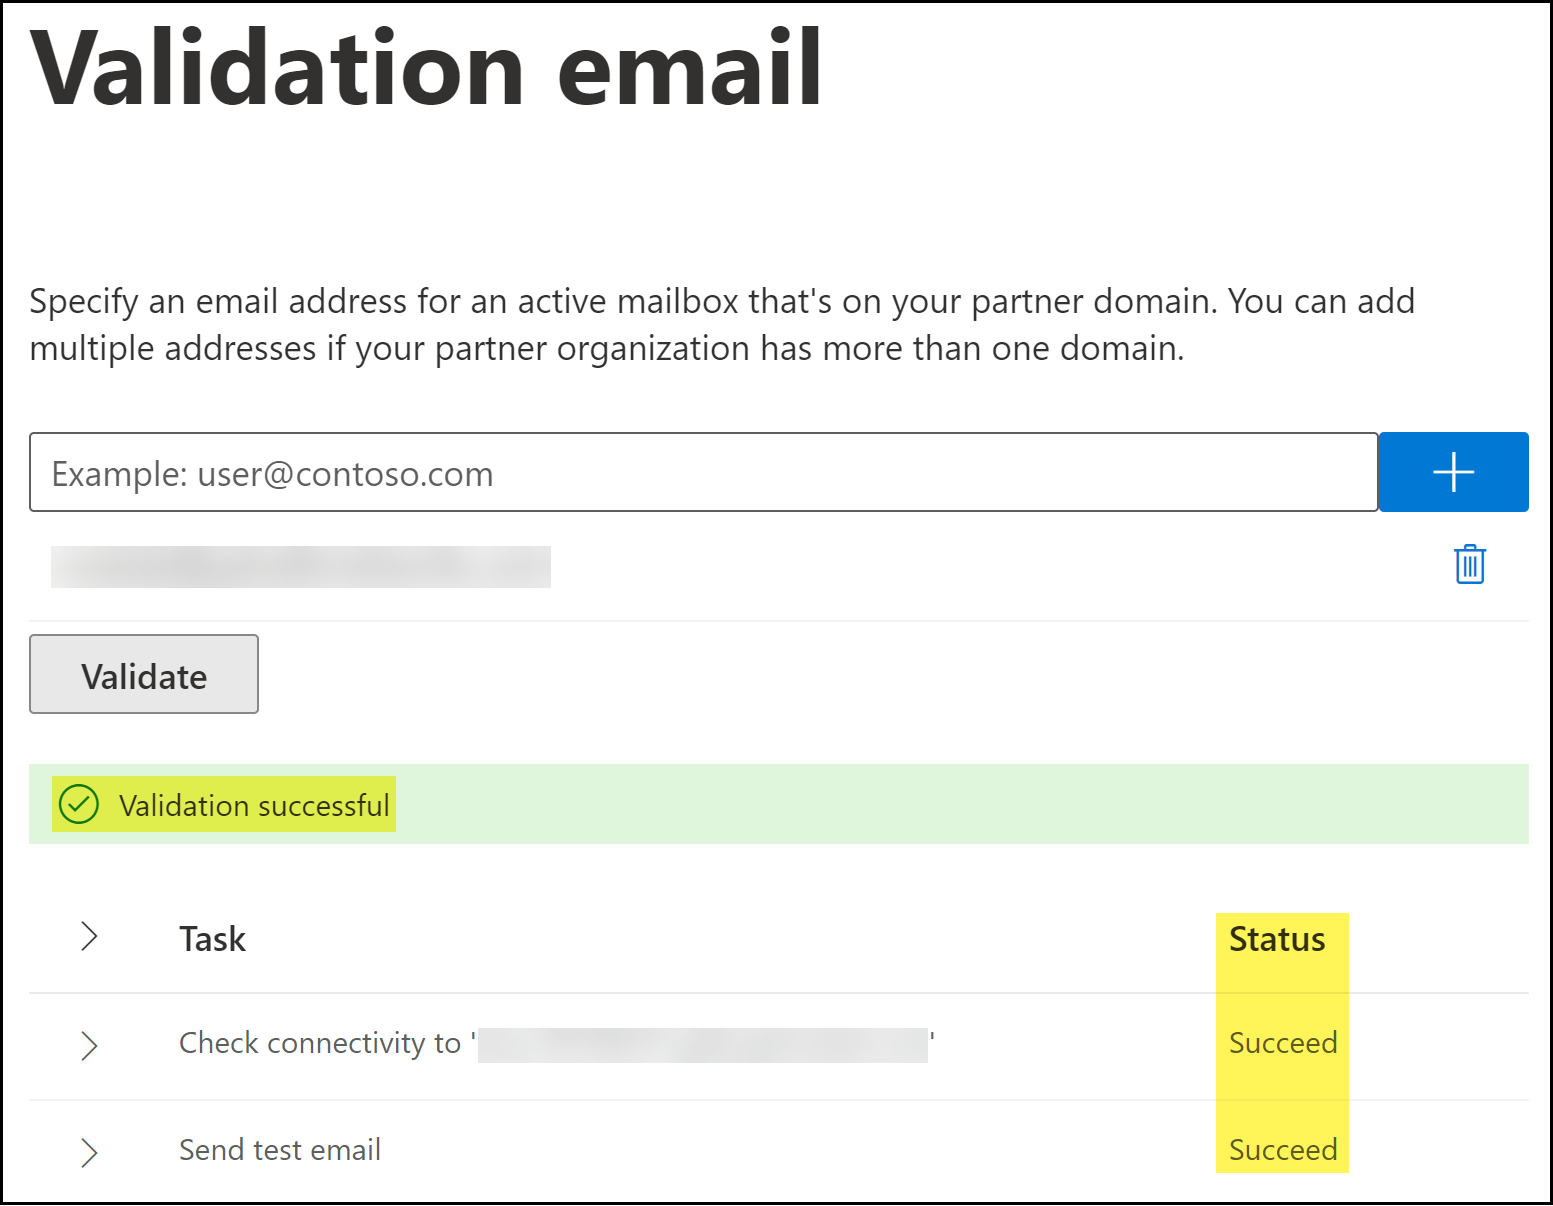Click the partner domain instruction paragraph
Viewport: 1553px width, 1206px height.
click(x=720, y=325)
